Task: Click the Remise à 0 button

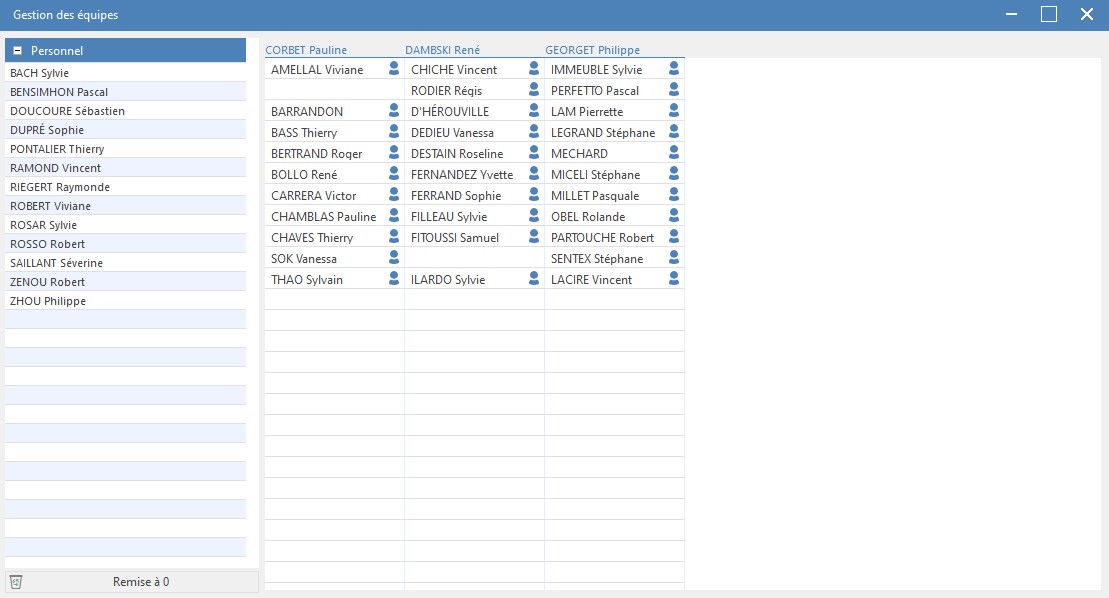Action: (x=132, y=582)
